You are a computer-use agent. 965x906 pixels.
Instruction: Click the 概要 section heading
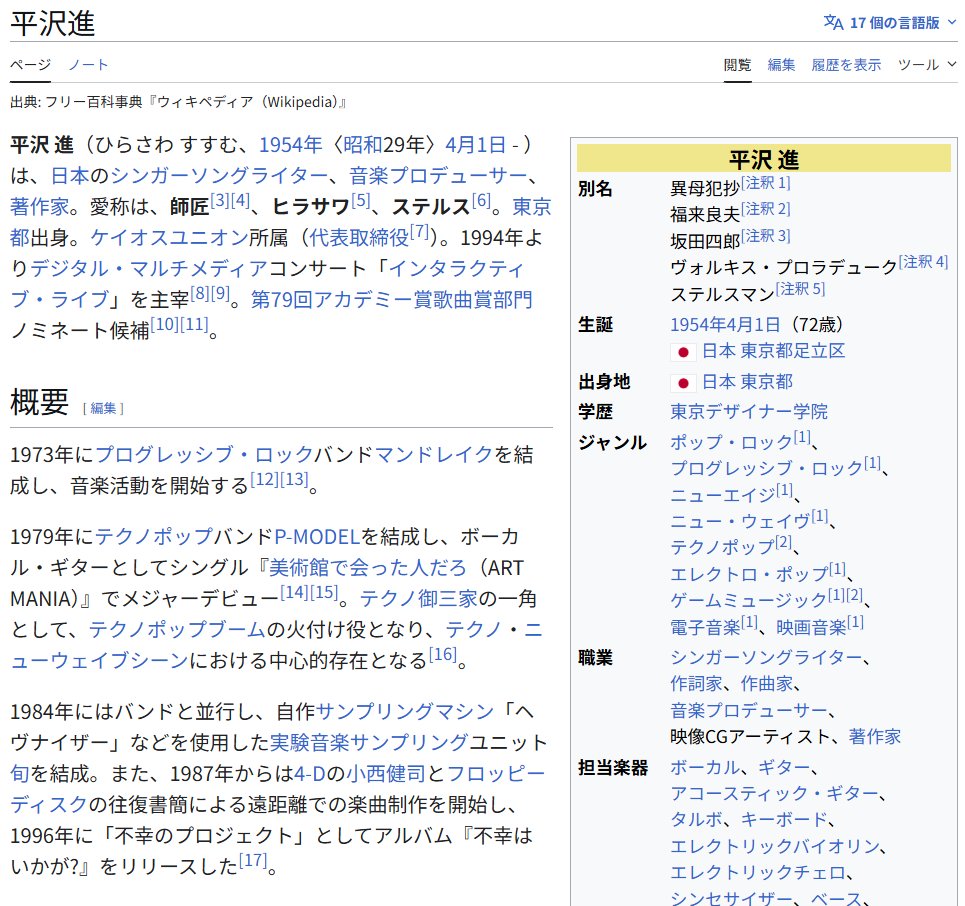point(39,402)
